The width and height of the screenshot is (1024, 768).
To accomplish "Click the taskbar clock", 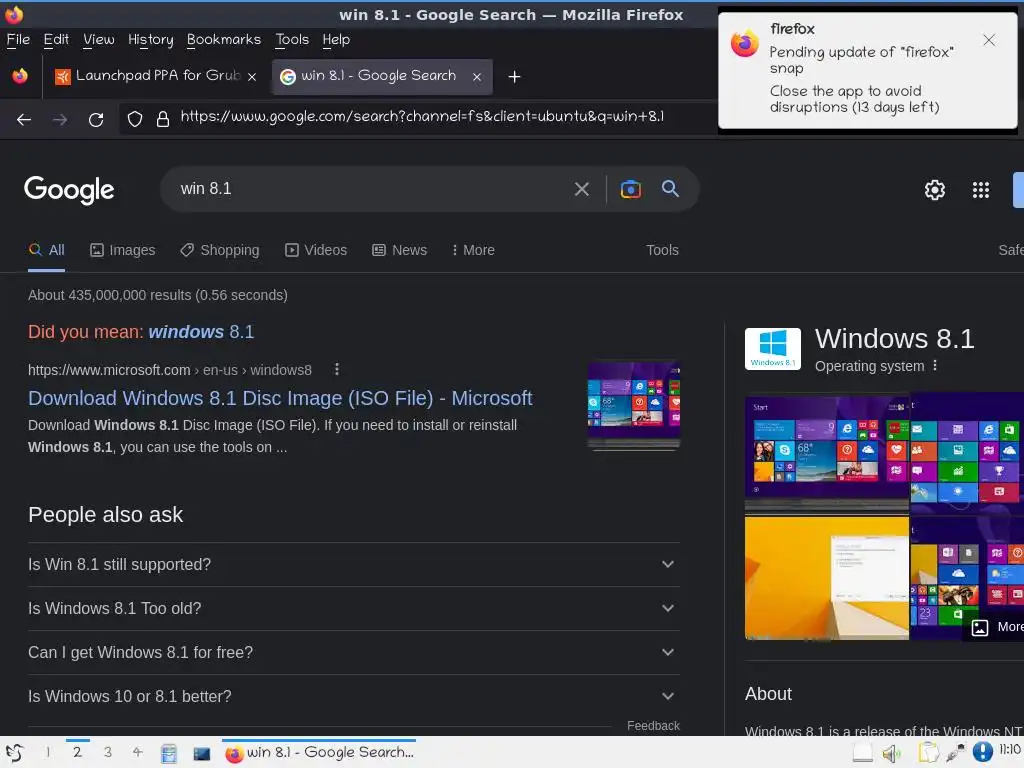I will coord(1010,750).
